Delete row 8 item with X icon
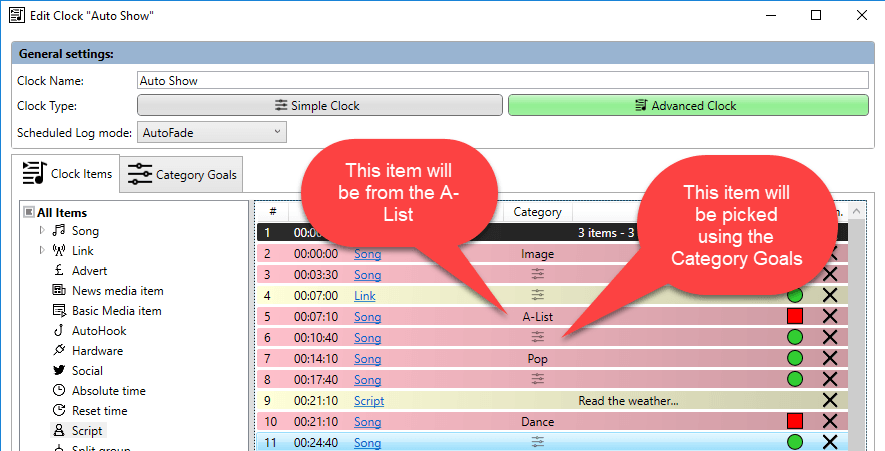Screen dimensions: 885x451 click(x=830, y=379)
